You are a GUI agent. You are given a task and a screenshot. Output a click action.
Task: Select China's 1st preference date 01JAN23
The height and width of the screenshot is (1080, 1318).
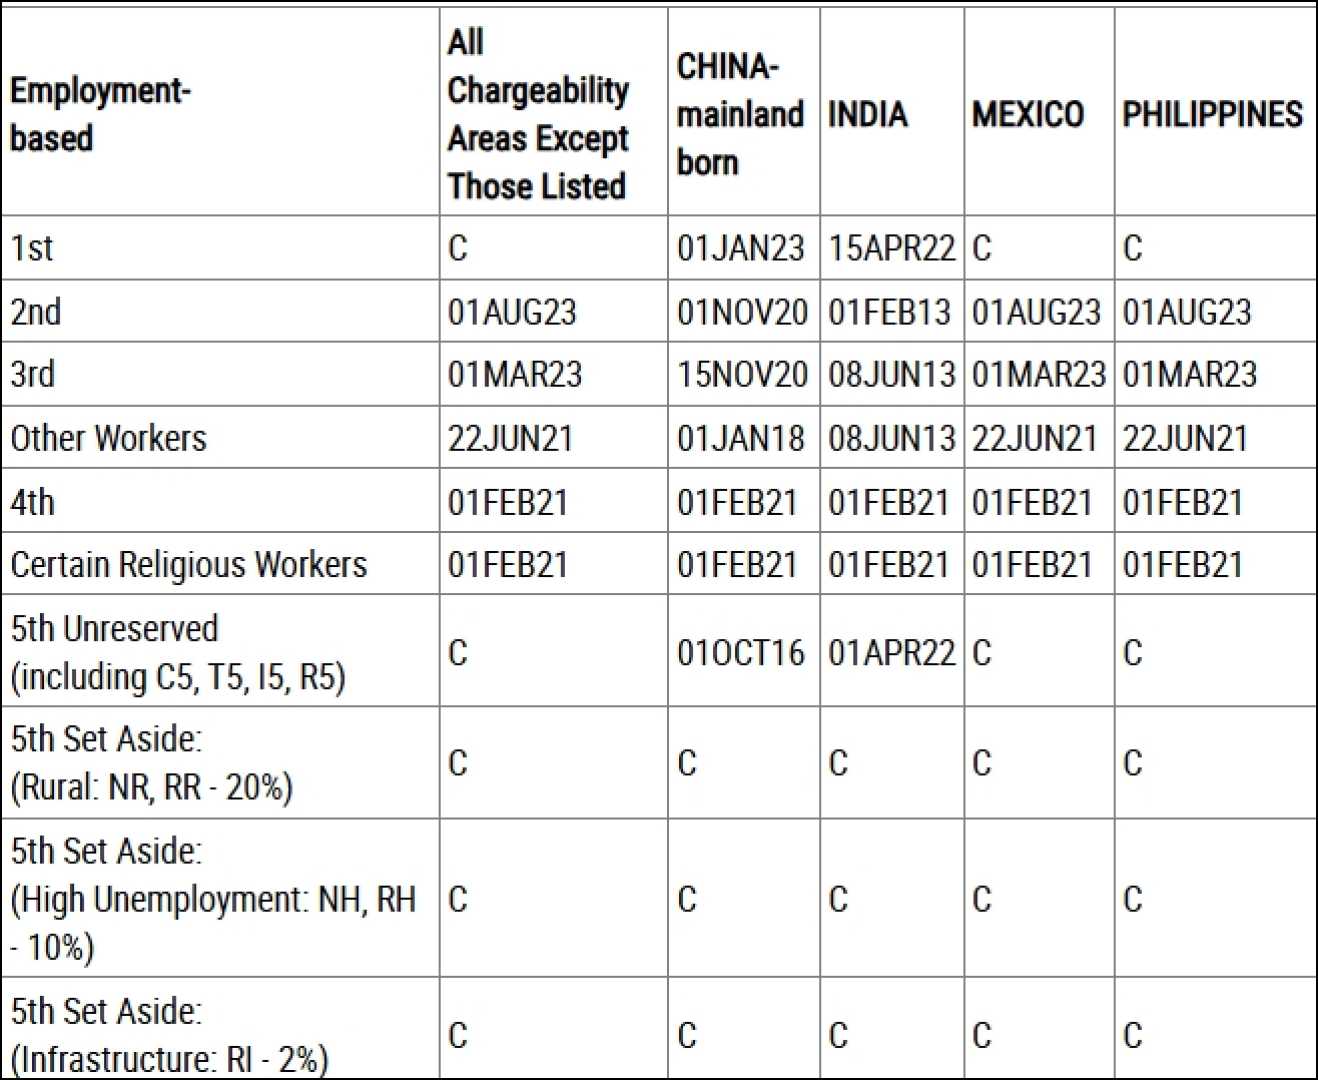[x=740, y=248]
